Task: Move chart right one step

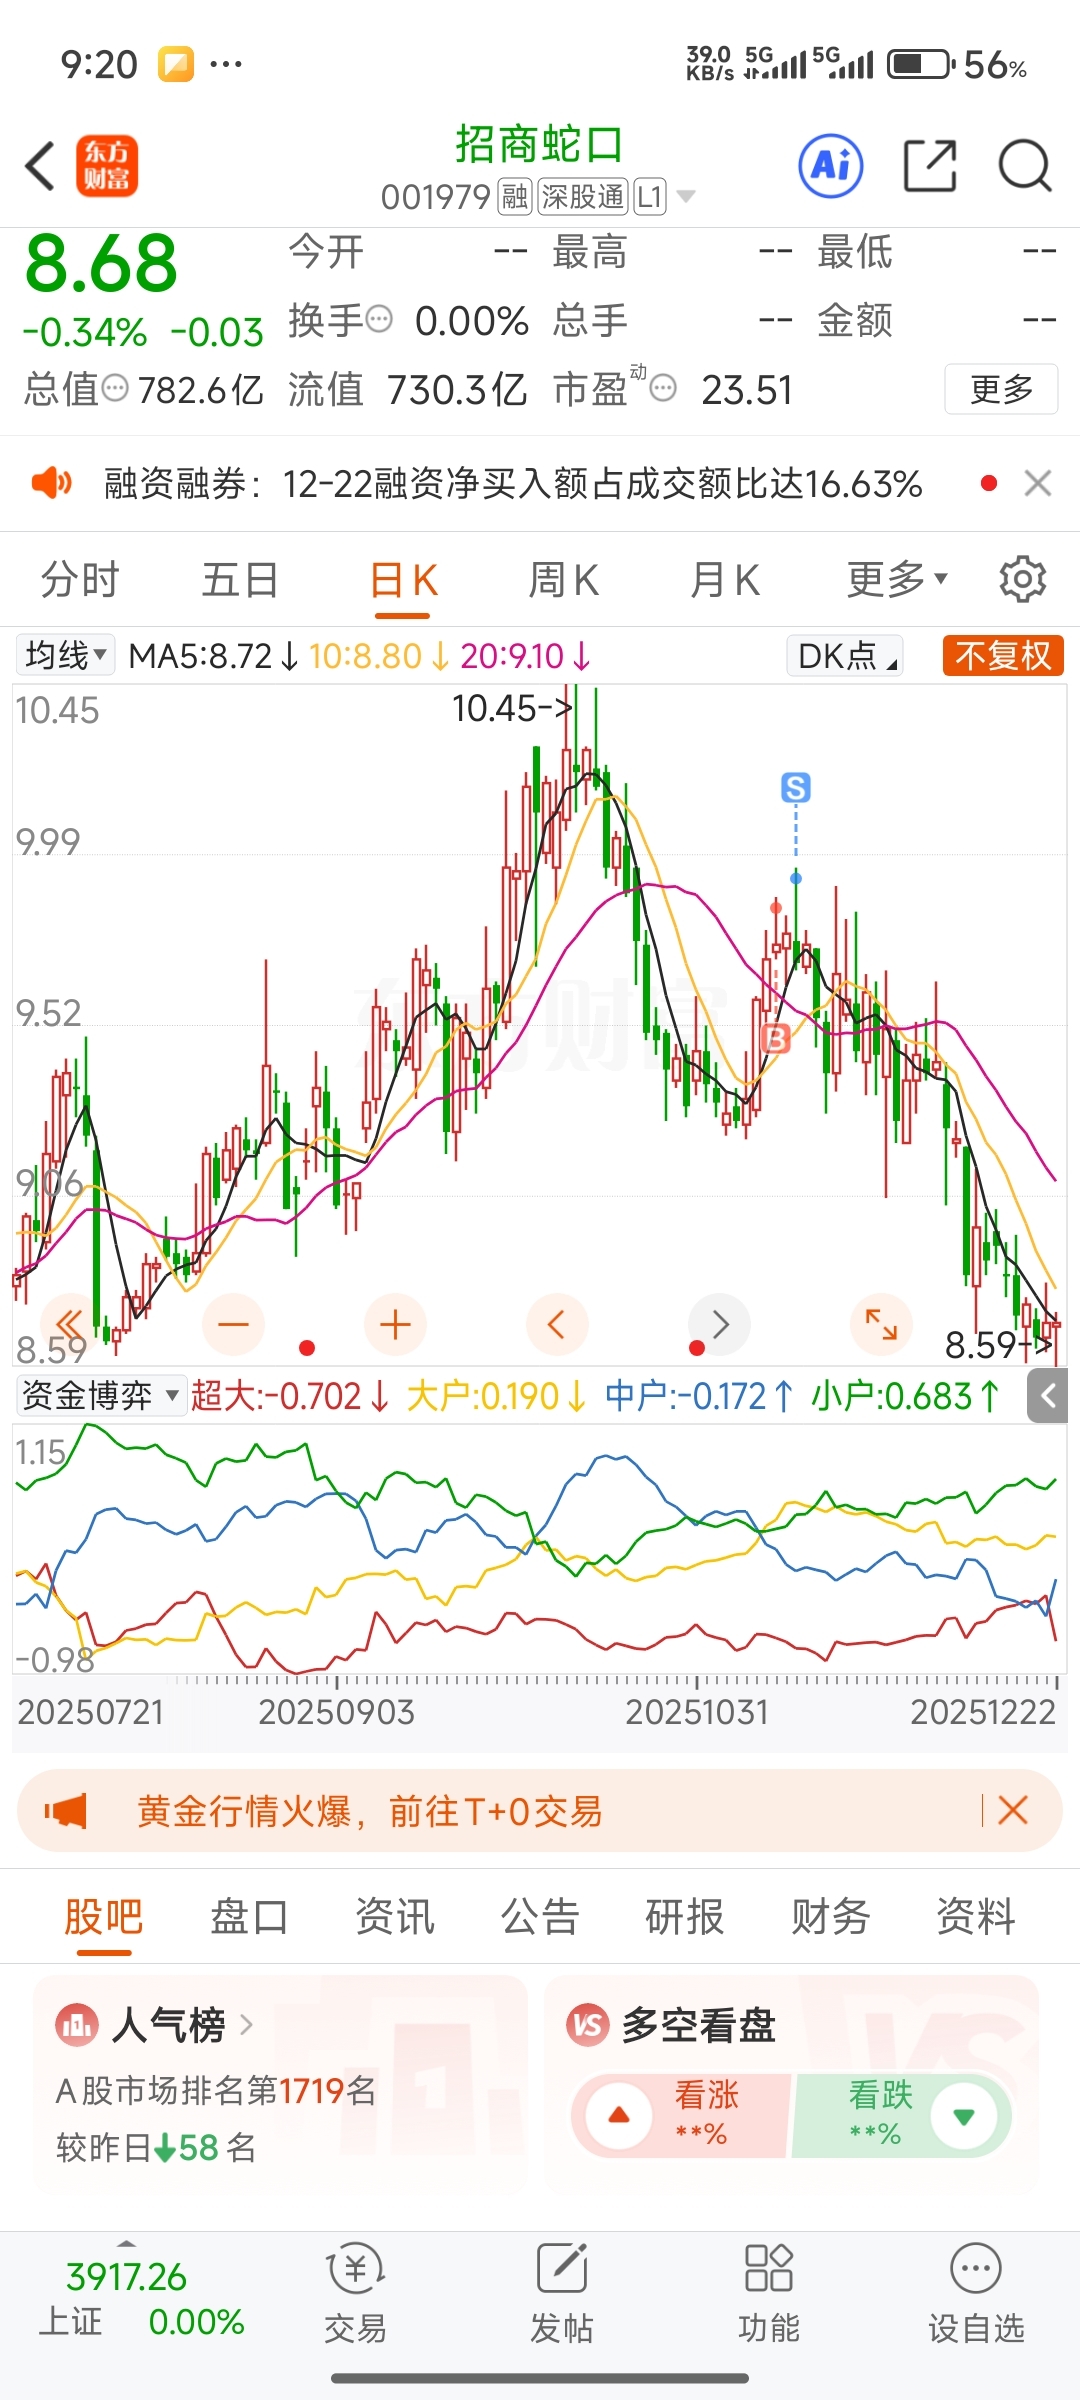Action: tap(720, 1325)
